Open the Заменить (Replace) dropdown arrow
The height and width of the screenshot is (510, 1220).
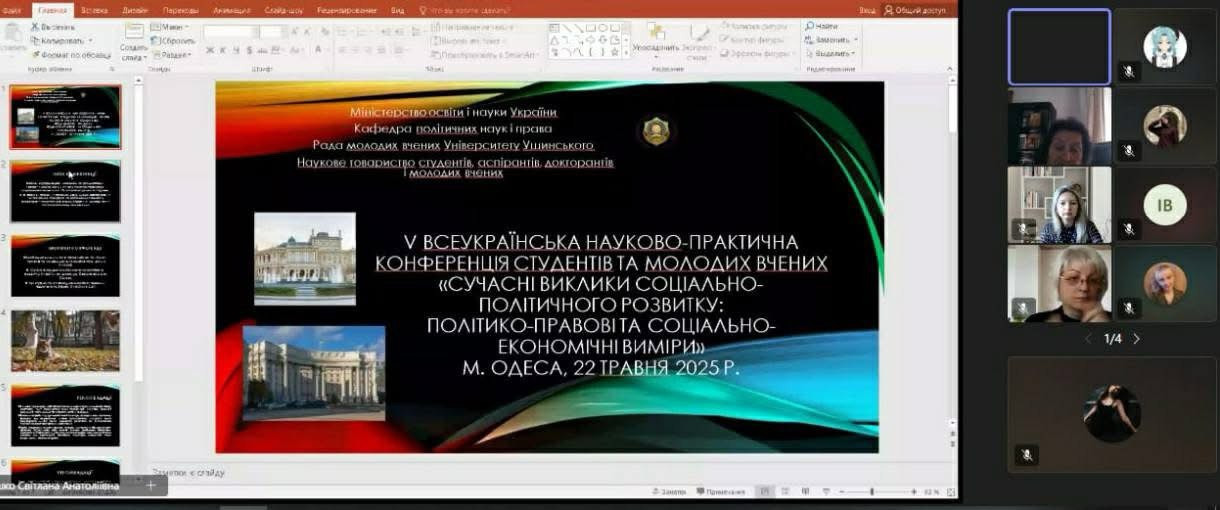856,40
